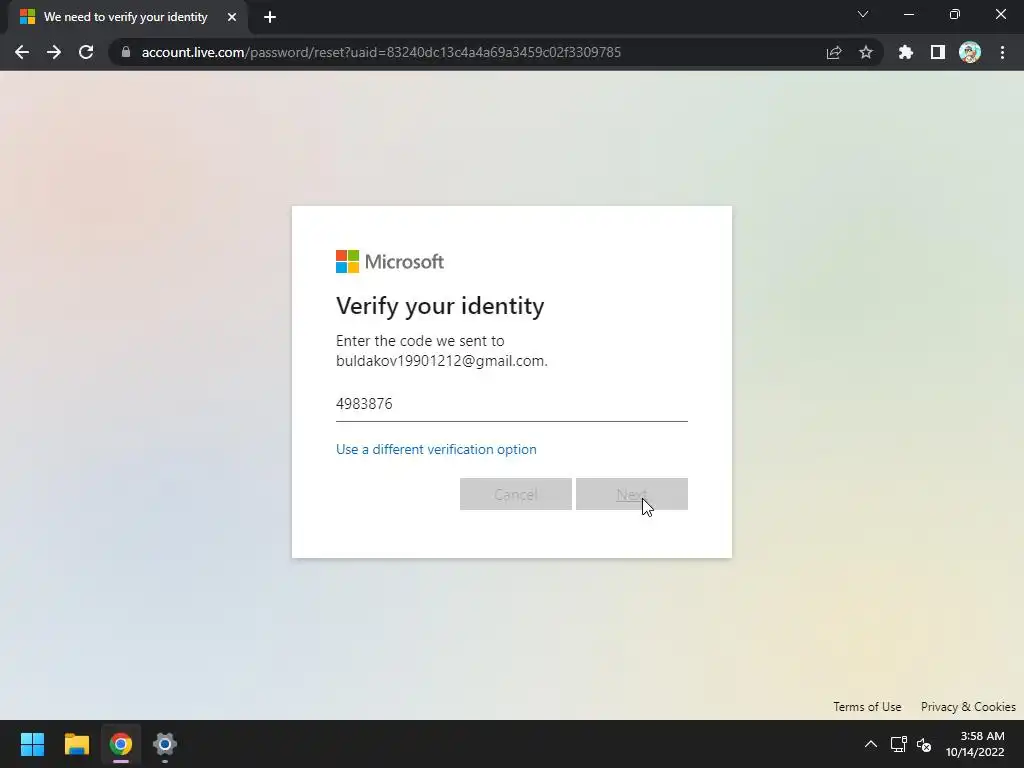
Task: Open Settings gear from the taskbar
Action: pos(165,744)
